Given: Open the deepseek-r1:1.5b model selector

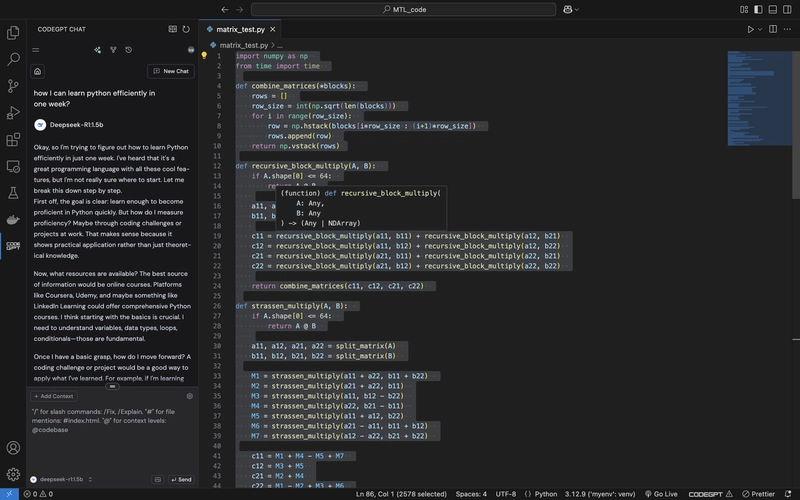Looking at the screenshot, I should [61, 480].
